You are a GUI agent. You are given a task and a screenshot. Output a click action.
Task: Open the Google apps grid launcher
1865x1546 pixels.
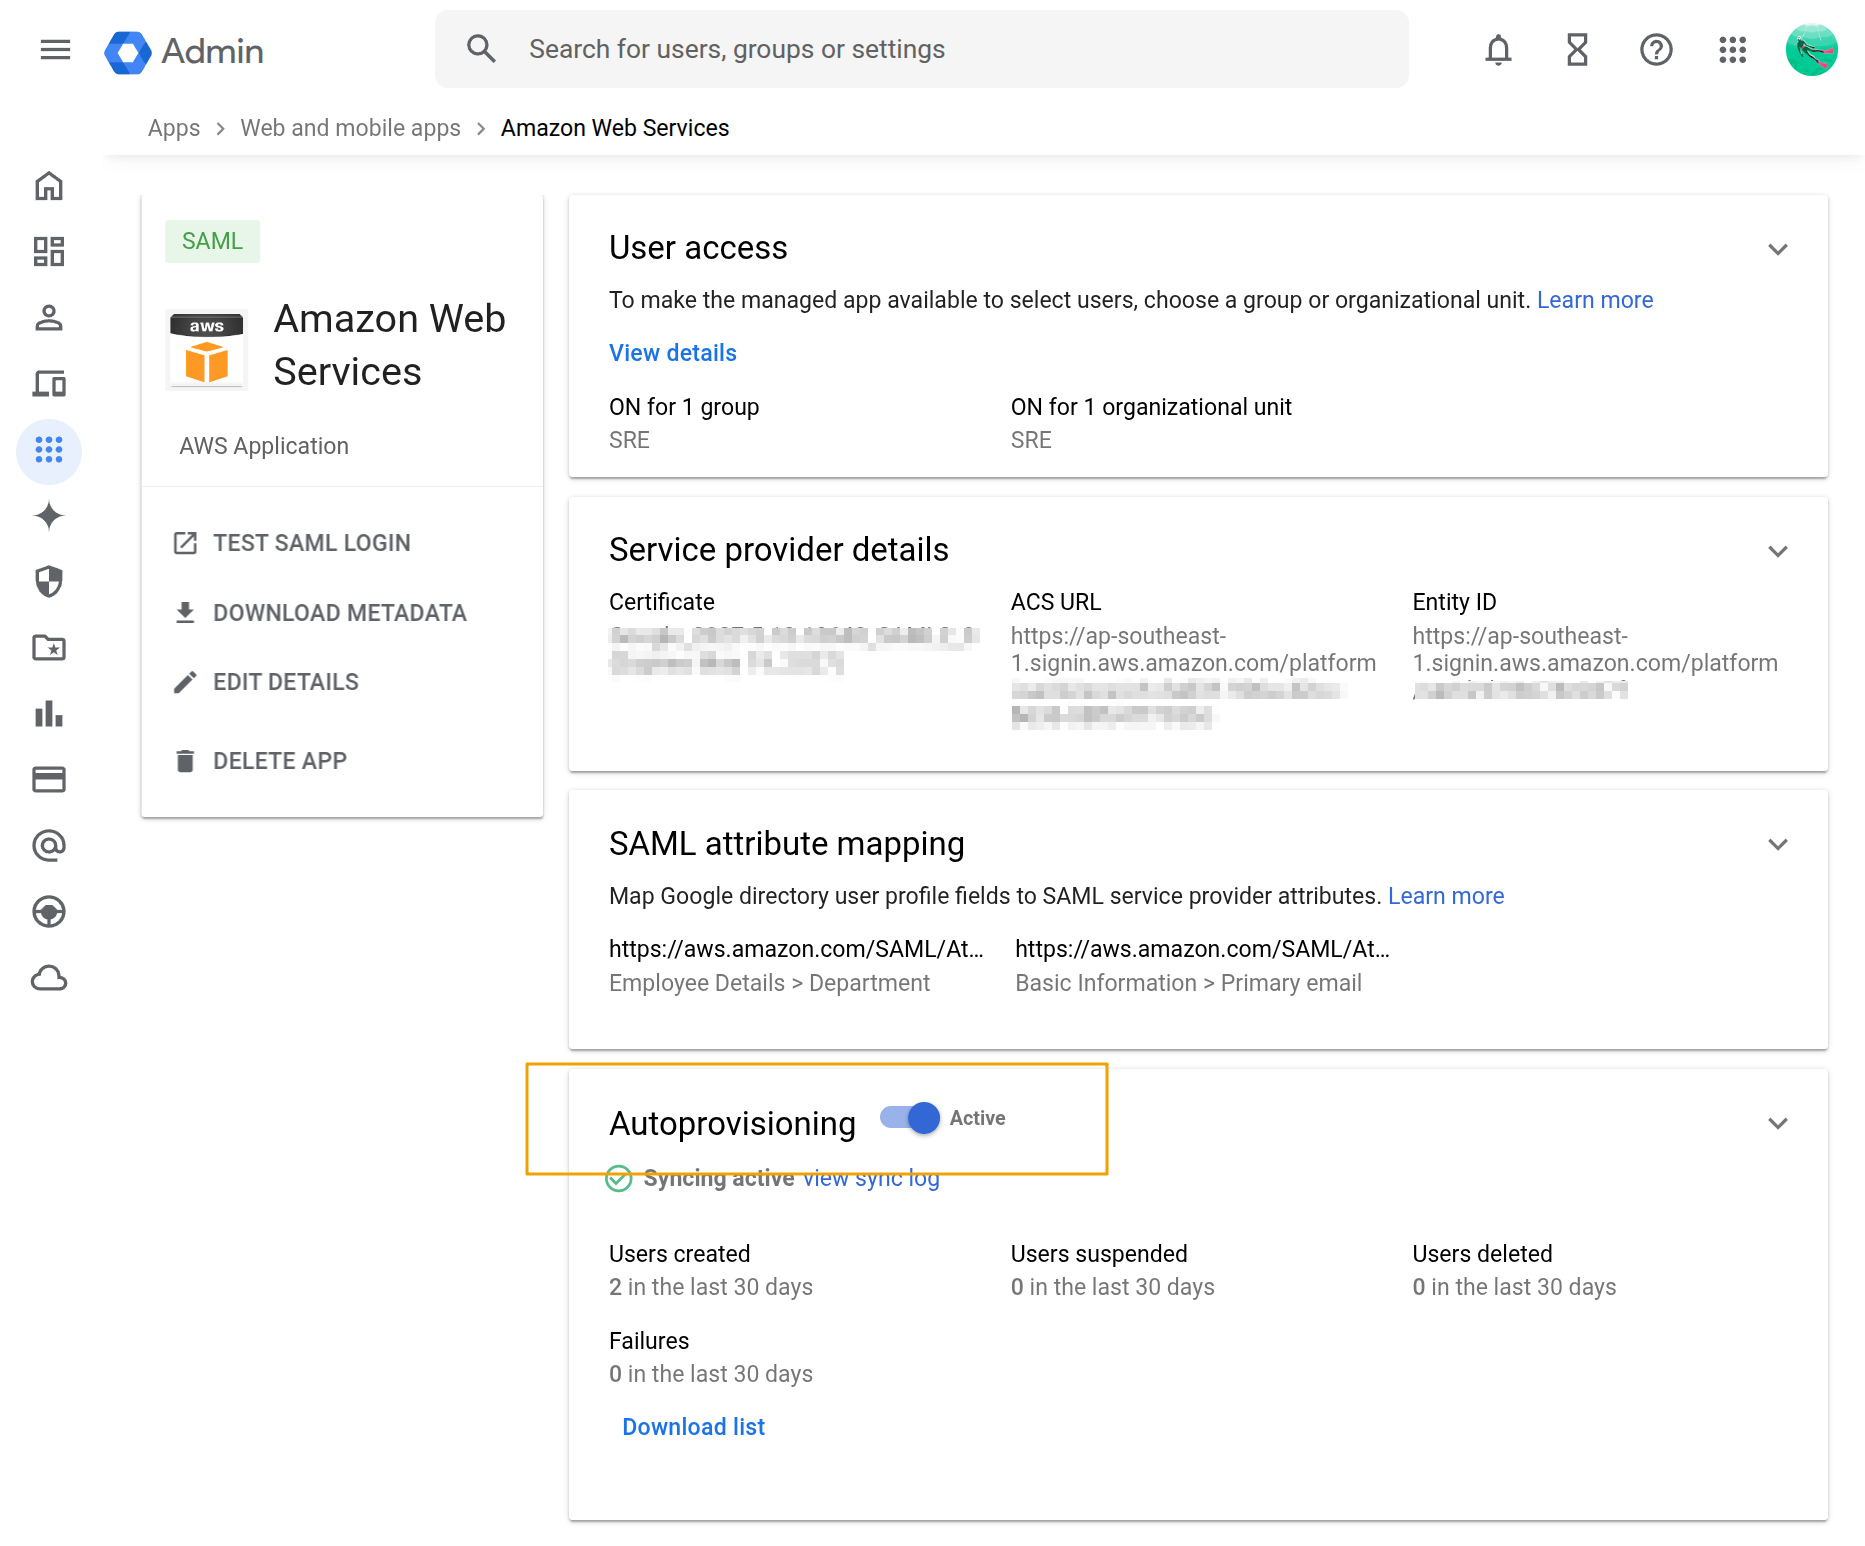[1733, 49]
